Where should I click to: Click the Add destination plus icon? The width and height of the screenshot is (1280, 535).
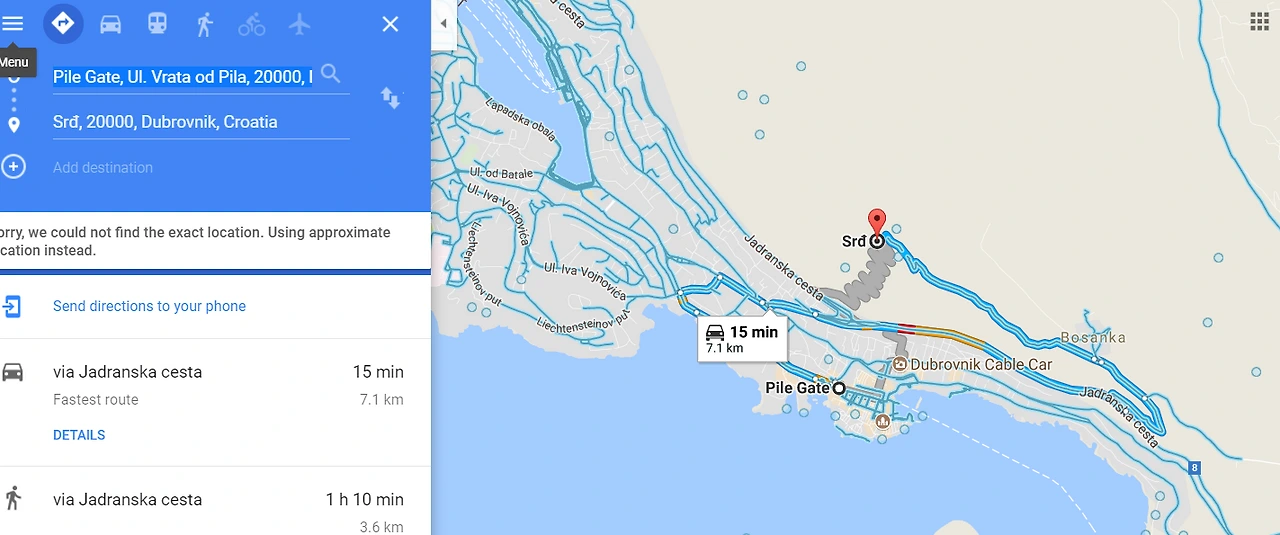point(13,166)
